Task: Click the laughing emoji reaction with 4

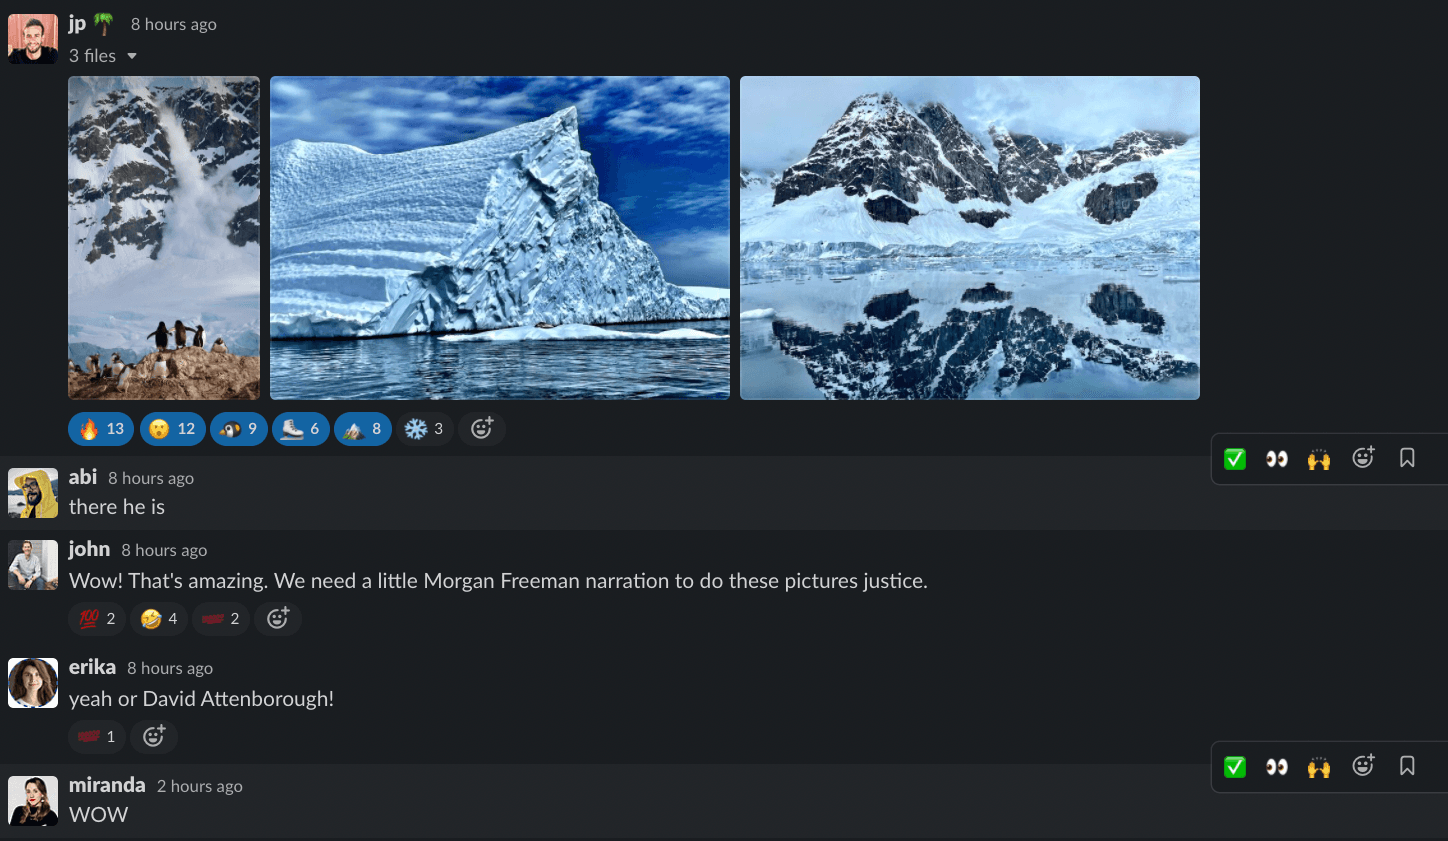Action: click(x=159, y=619)
